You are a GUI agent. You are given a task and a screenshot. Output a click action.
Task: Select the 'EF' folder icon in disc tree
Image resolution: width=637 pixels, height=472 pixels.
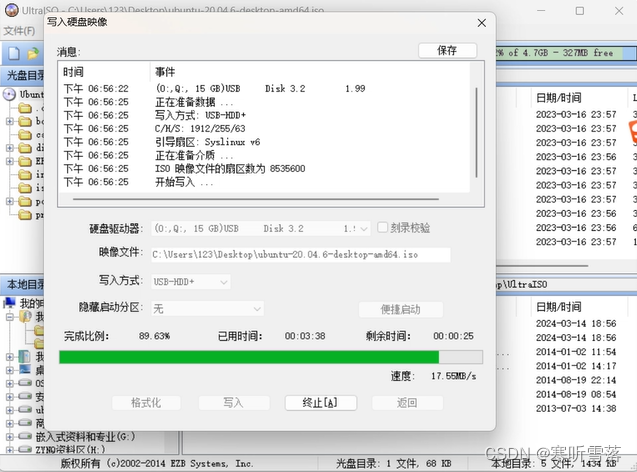(x=25, y=161)
